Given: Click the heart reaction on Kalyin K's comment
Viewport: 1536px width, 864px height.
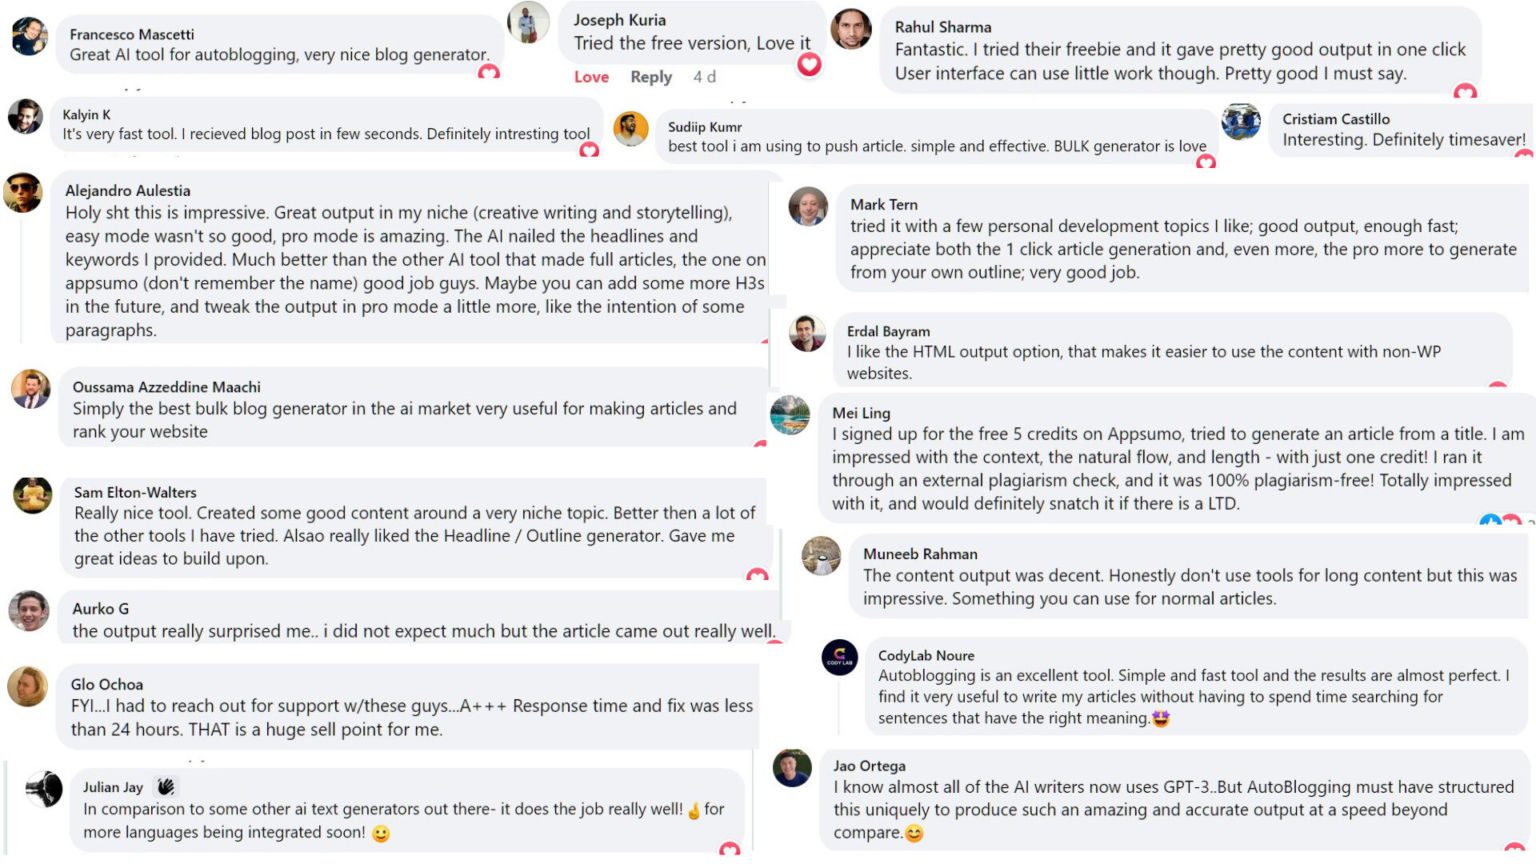Looking at the screenshot, I should coord(589,150).
